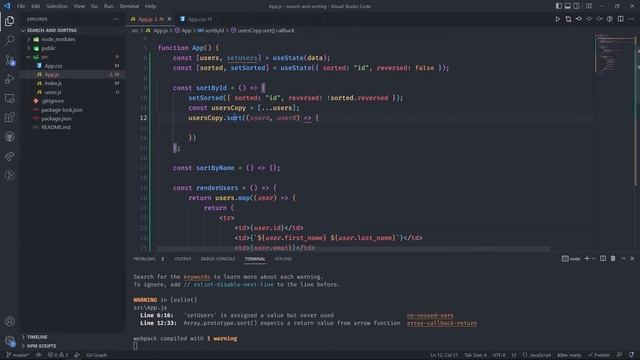Switch to the PROBLEMS panel tab
640x360 pixels.
(144, 259)
